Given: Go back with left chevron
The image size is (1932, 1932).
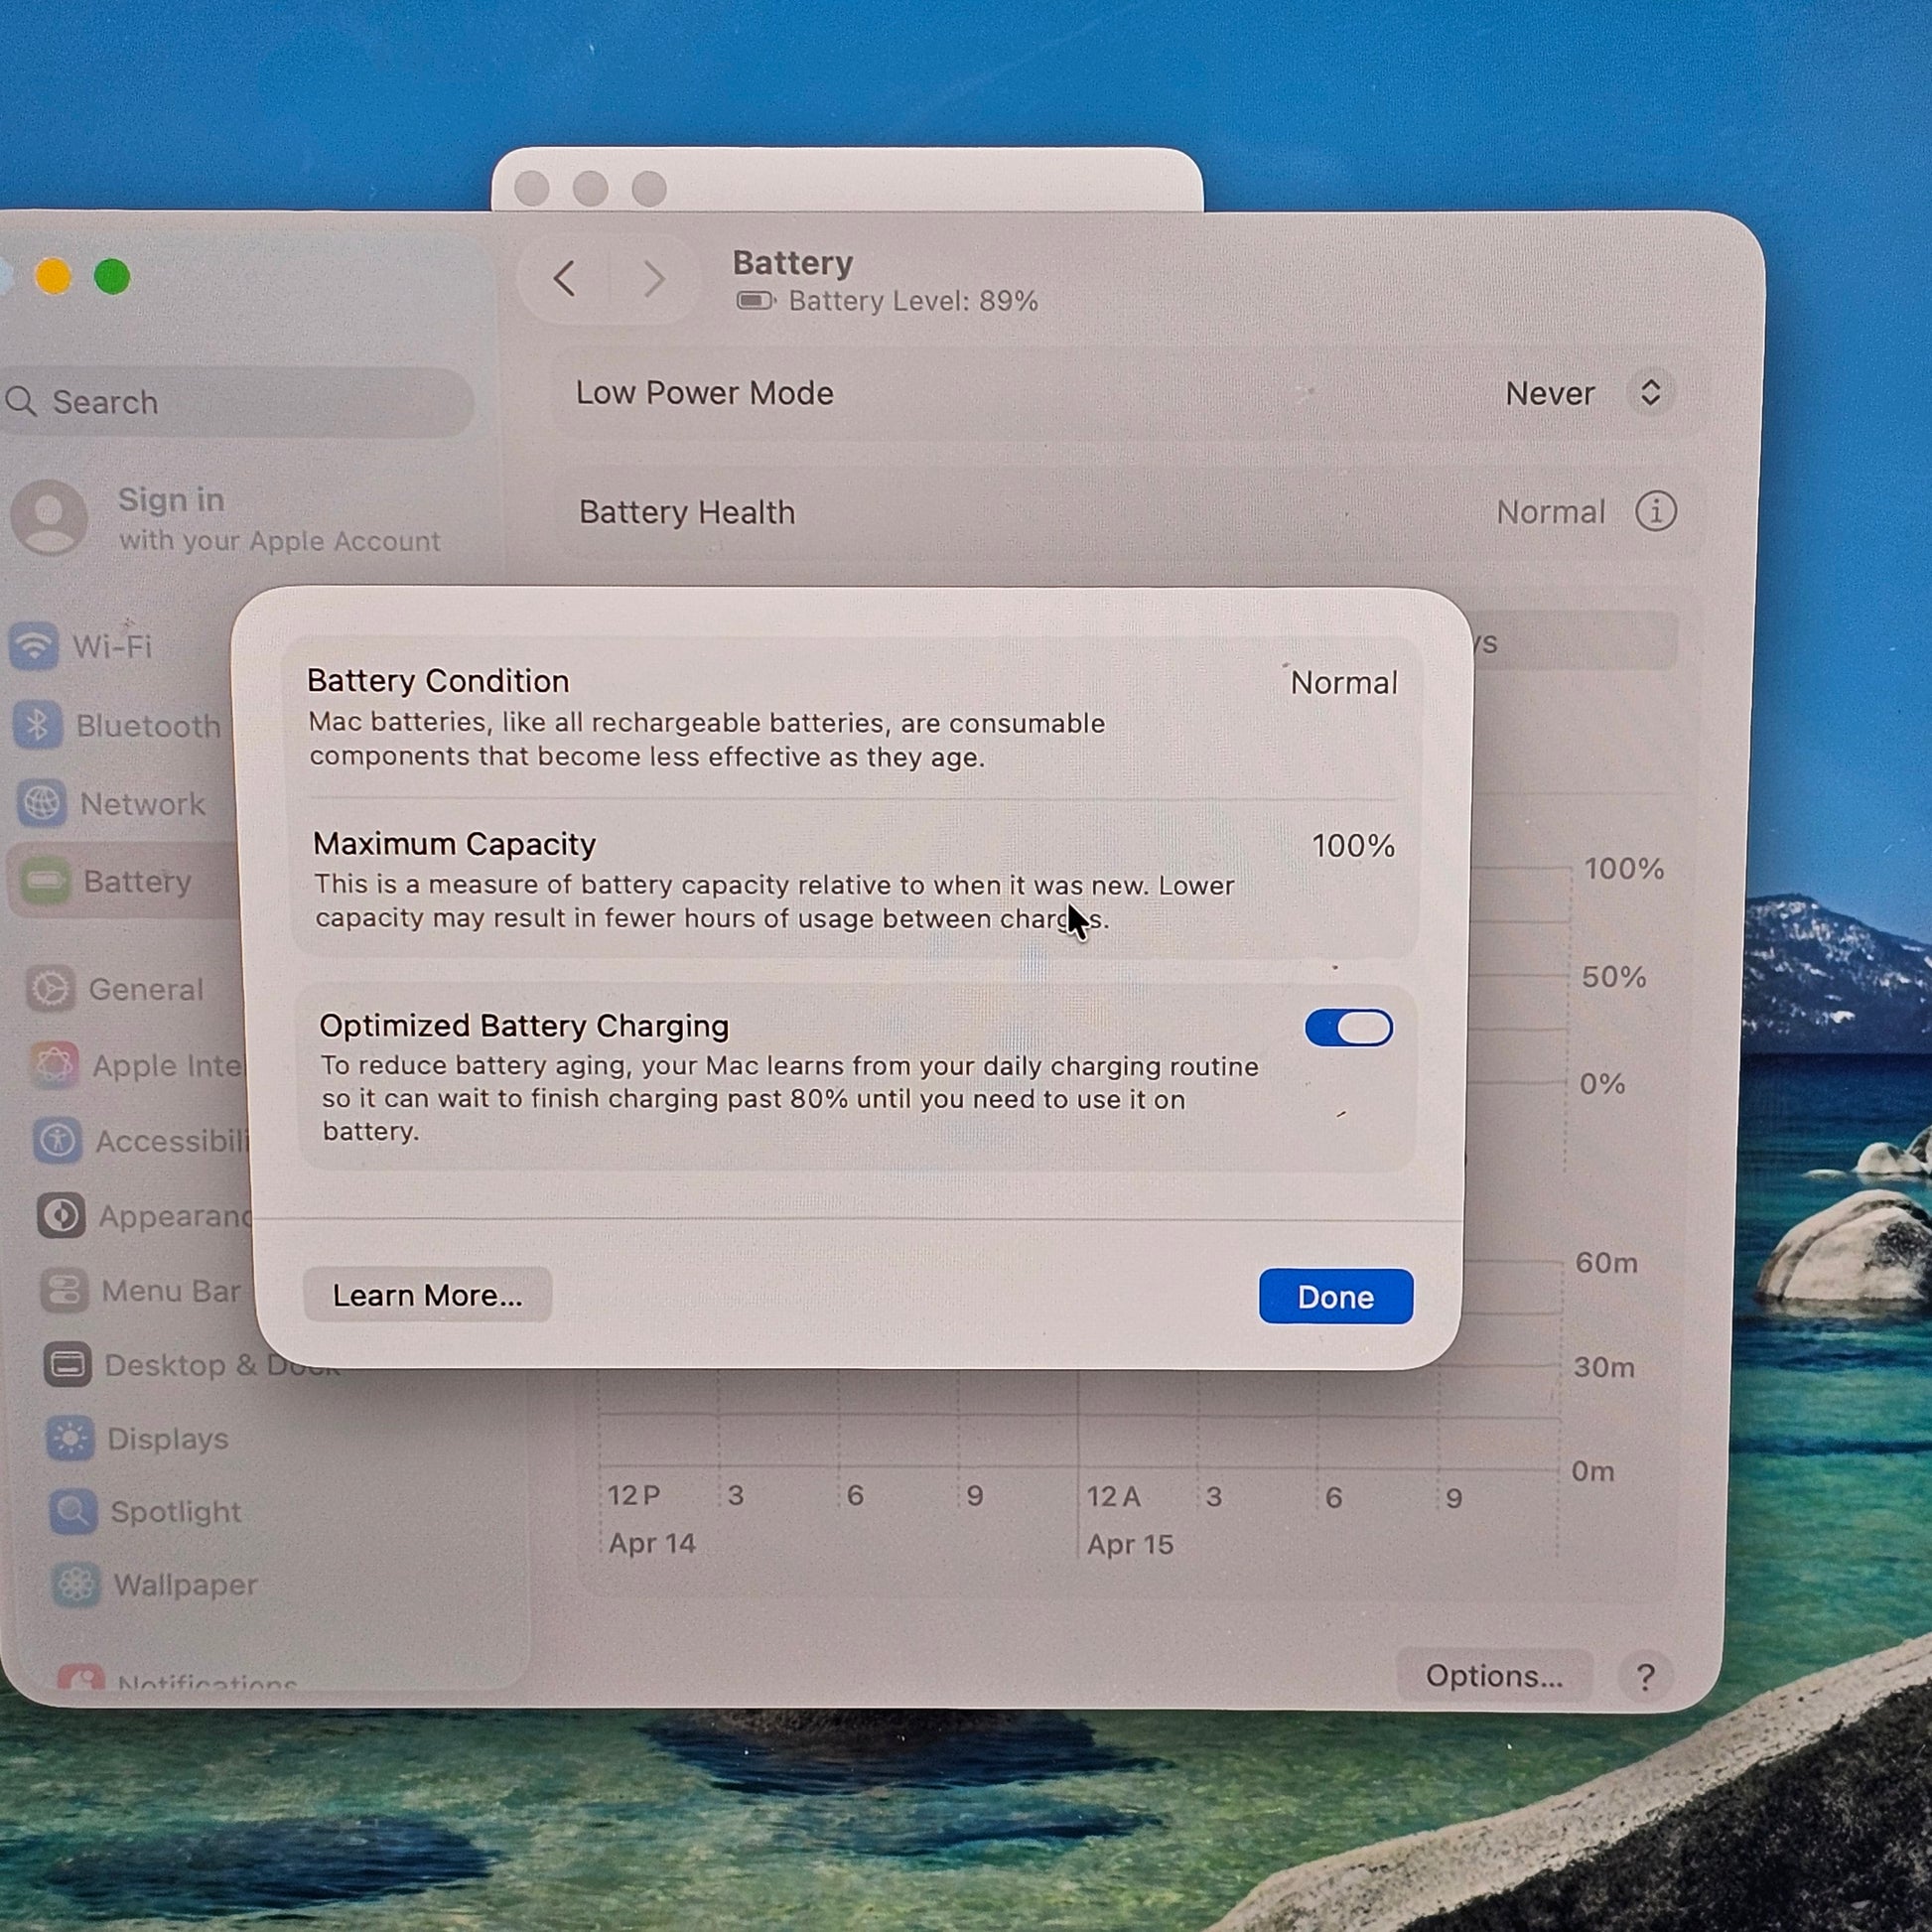Looking at the screenshot, I should (x=565, y=279).
